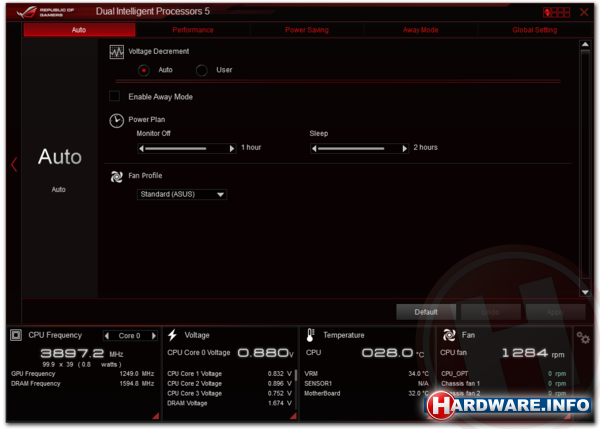Click the GPU Frequency row
600x429 pixels.
pyautogui.click(x=83, y=374)
